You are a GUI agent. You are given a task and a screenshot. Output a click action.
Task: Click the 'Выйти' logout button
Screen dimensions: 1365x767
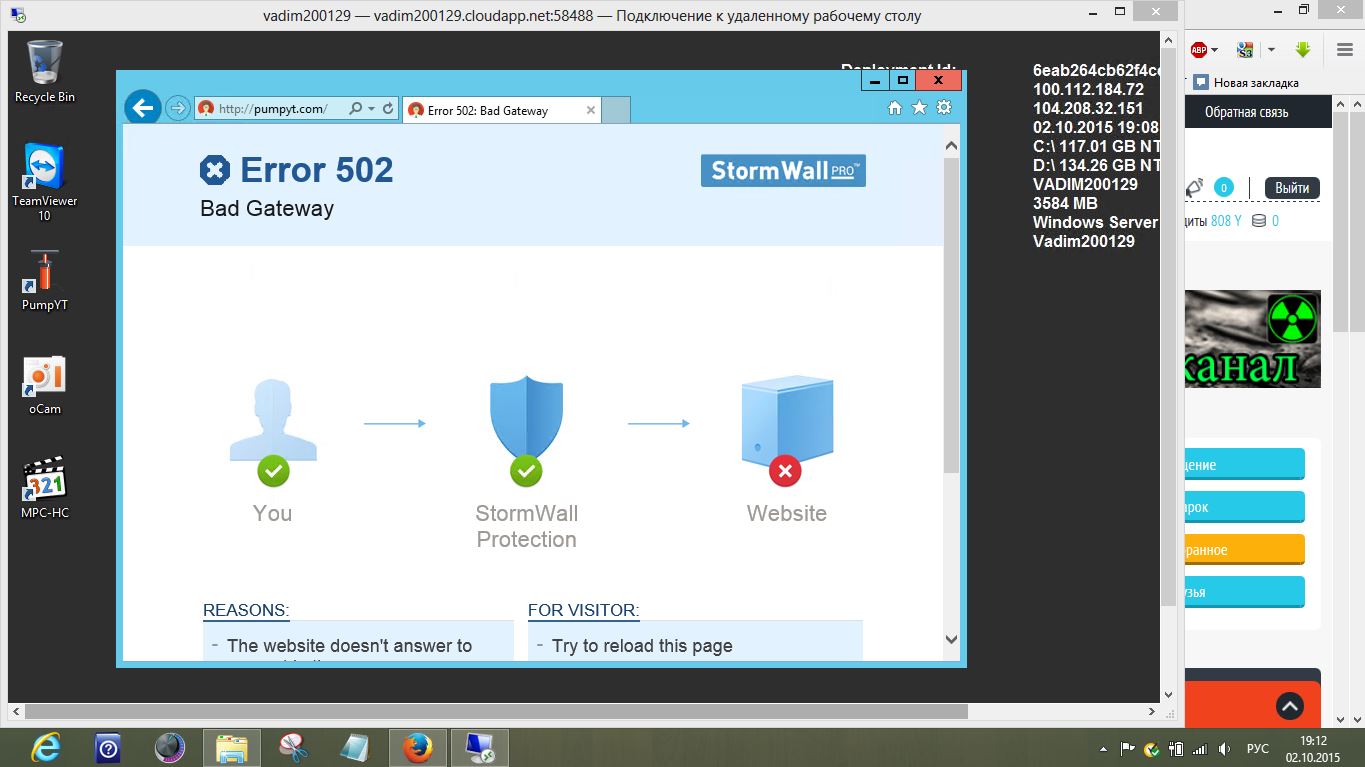1292,188
